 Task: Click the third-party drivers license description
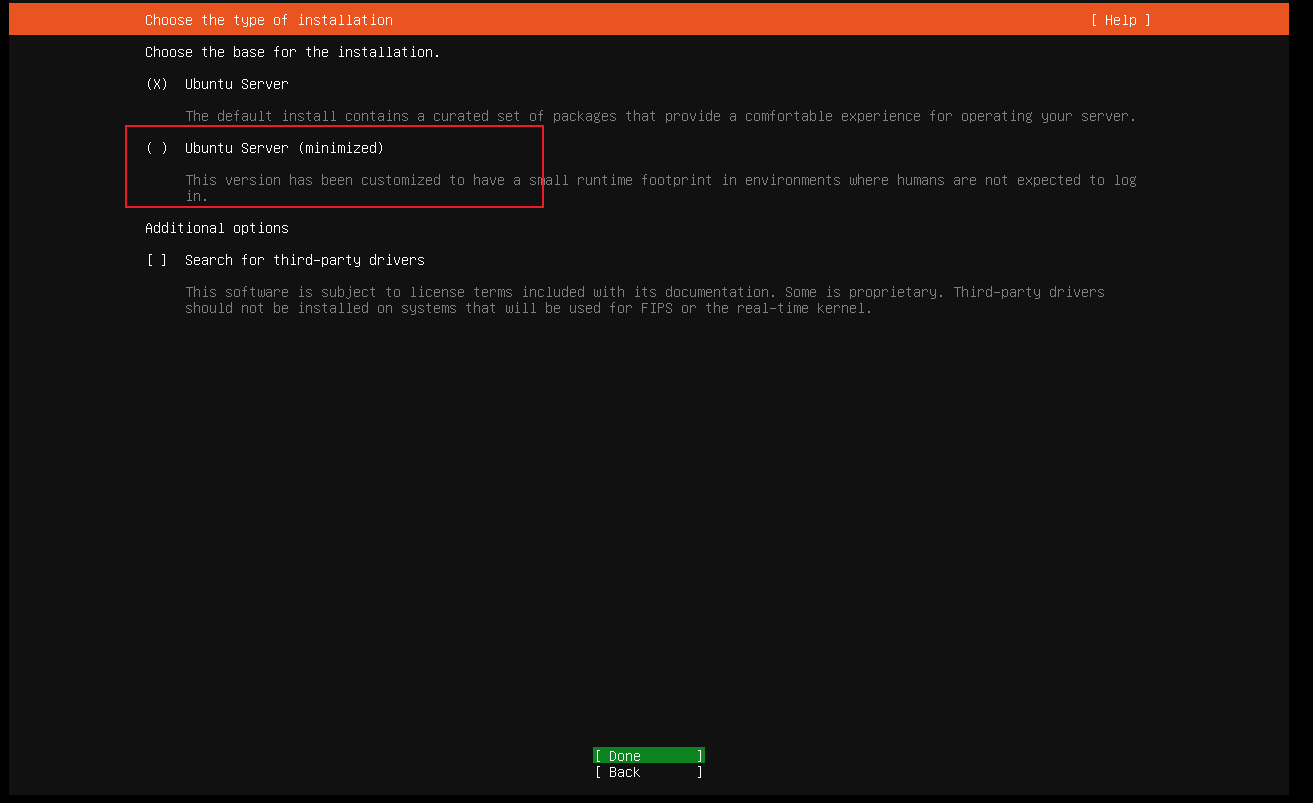click(645, 300)
